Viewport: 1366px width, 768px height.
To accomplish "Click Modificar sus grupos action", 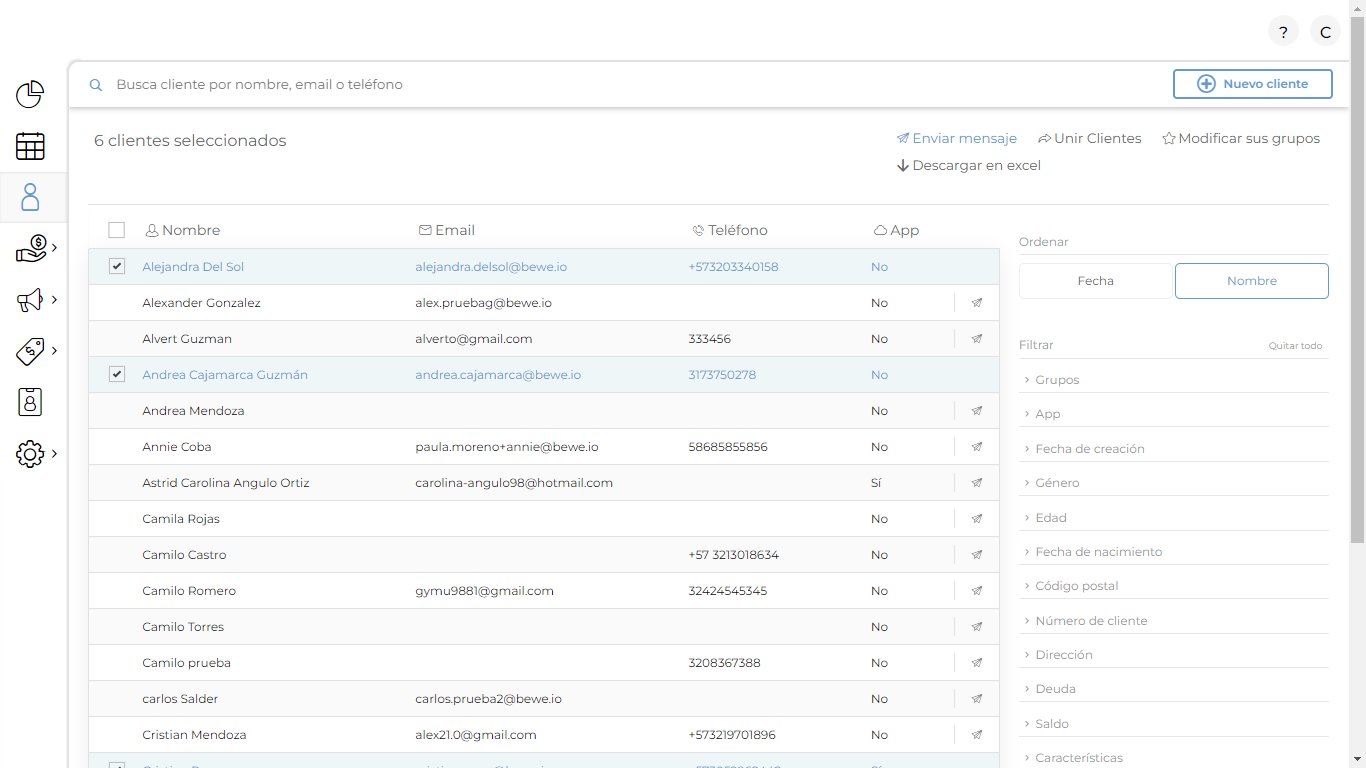I will coord(1241,139).
